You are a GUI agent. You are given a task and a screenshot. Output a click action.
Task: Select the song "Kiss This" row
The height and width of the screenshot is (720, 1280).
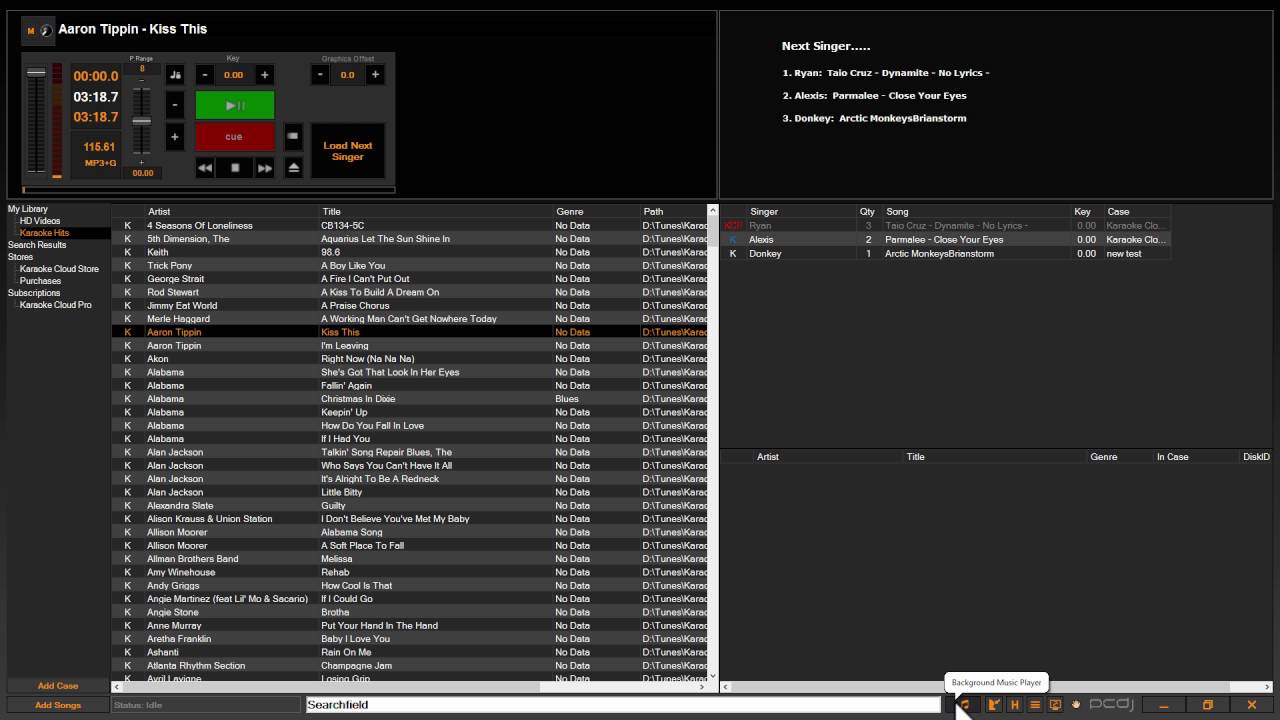coord(409,332)
